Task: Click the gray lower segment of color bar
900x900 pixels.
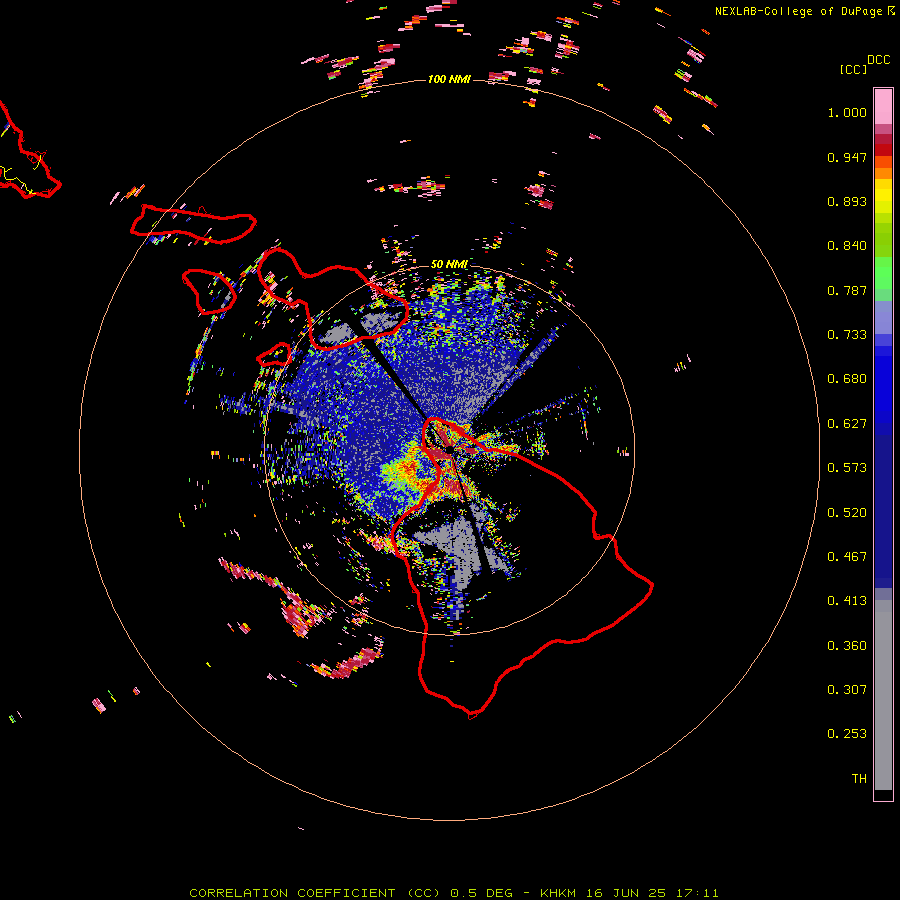Action: (x=883, y=695)
